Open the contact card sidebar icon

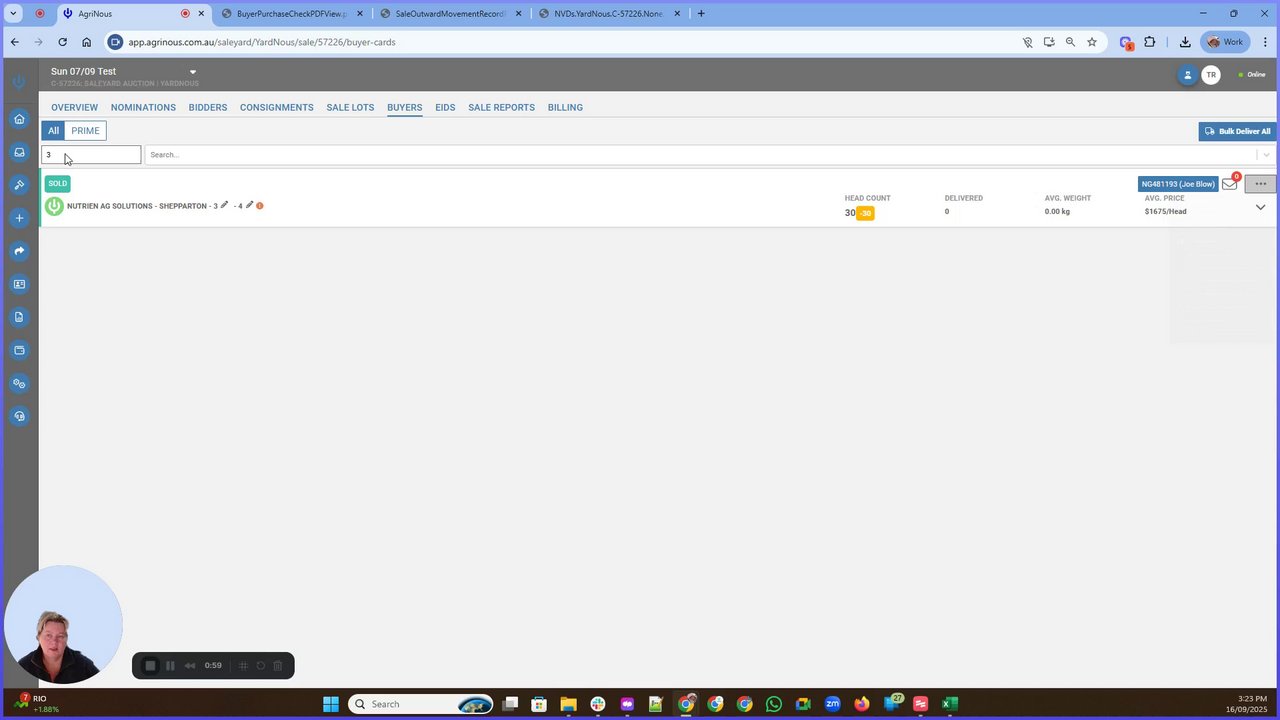coord(19,284)
